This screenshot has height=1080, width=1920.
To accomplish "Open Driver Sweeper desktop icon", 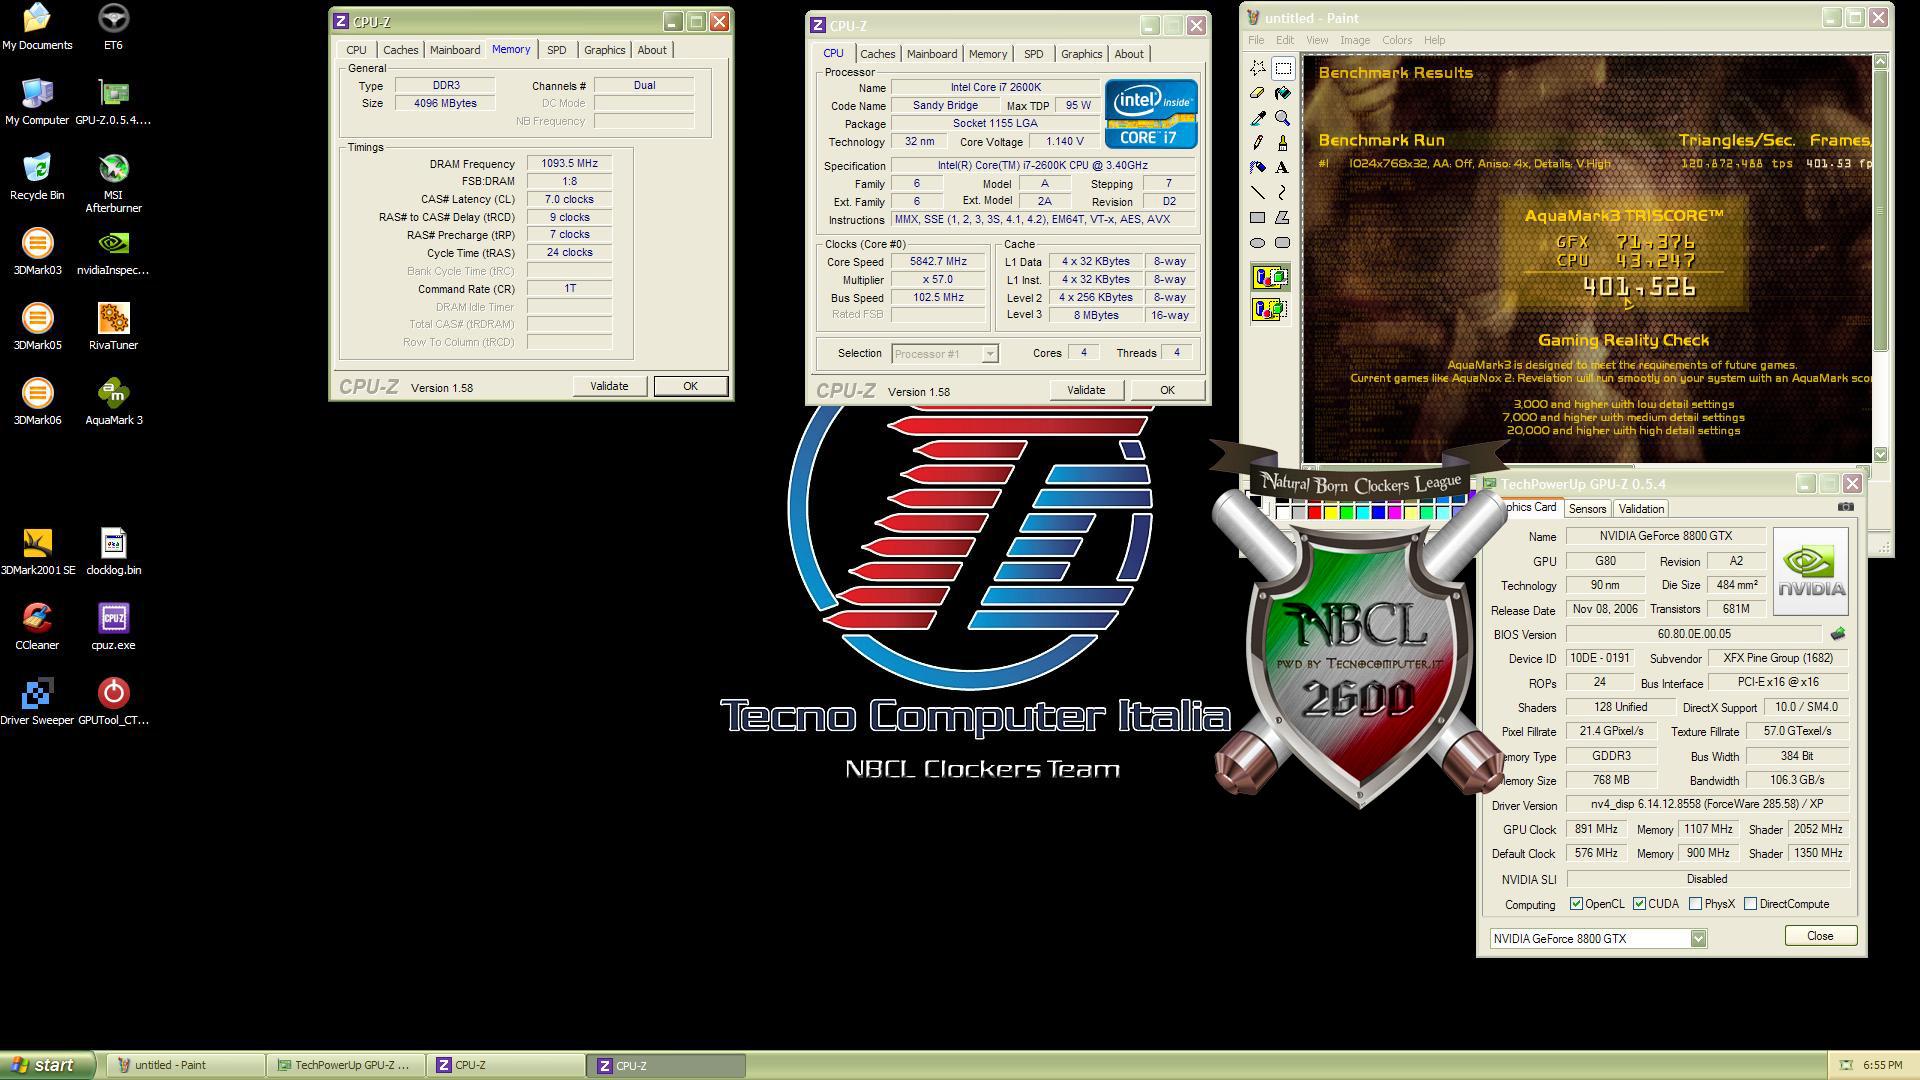I will [x=37, y=702].
